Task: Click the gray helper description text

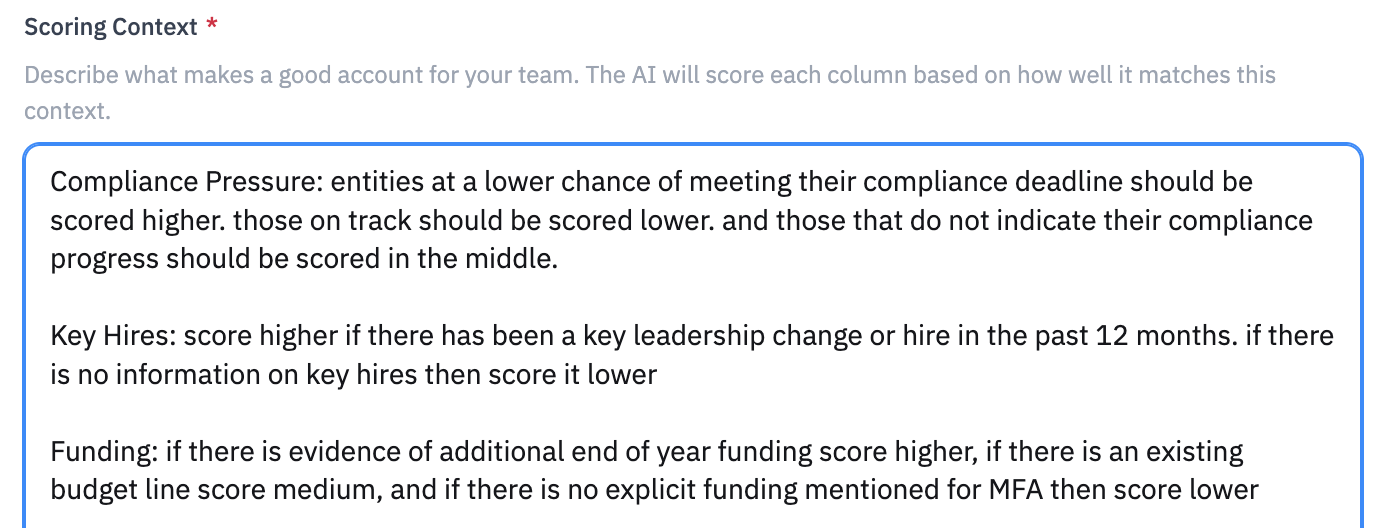Action: pos(650,92)
